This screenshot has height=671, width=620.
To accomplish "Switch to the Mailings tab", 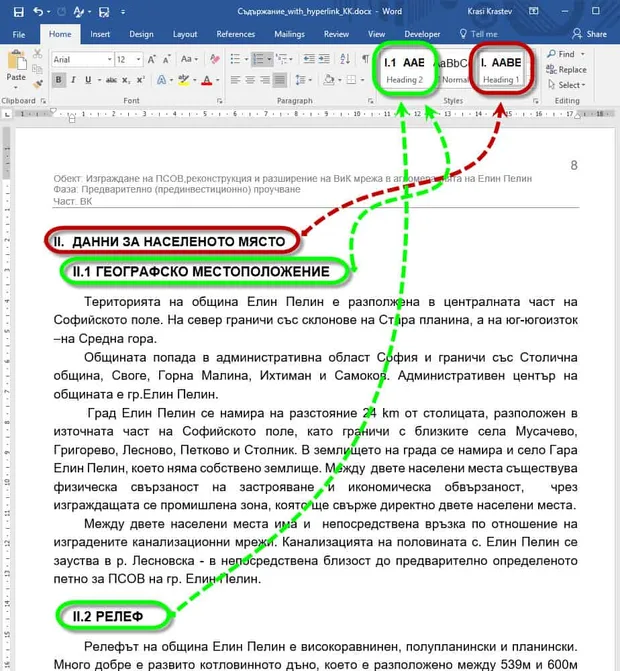I will pos(290,34).
